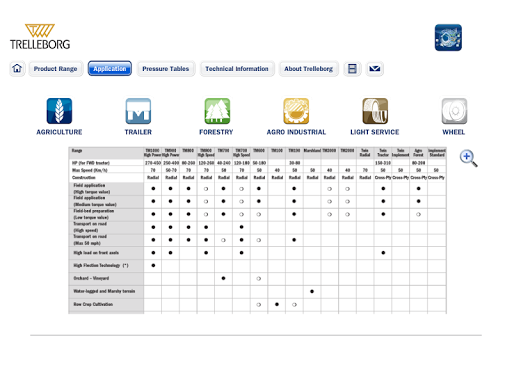This screenshot has height=384, width=512.
Task: Open the Product Range tab
Action: click(x=55, y=69)
